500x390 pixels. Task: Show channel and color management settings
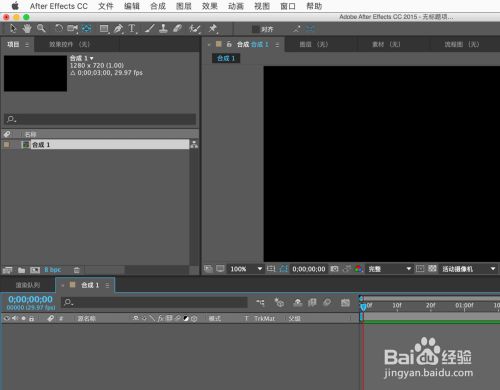tap(358, 269)
